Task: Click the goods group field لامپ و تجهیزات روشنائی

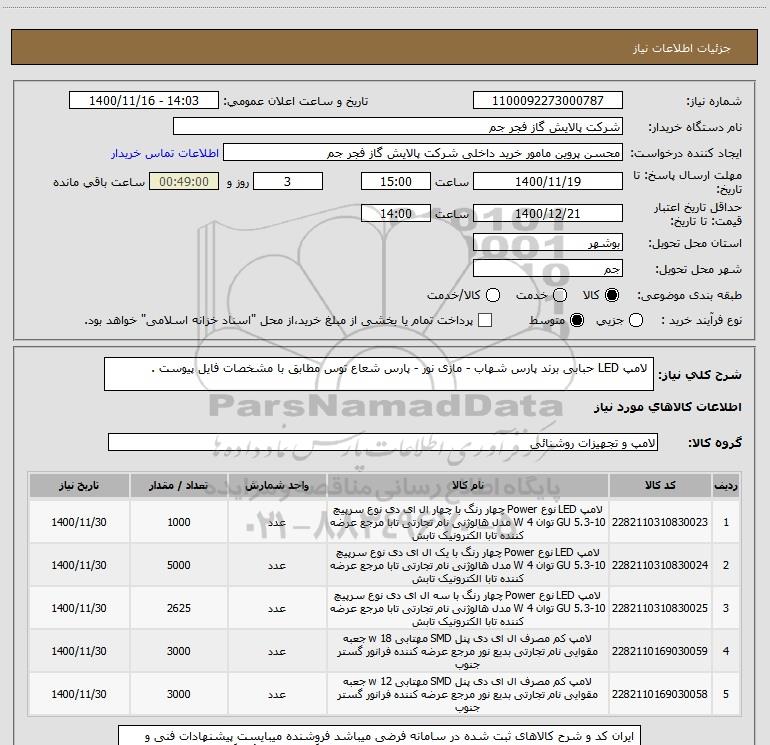Action: coord(383,442)
